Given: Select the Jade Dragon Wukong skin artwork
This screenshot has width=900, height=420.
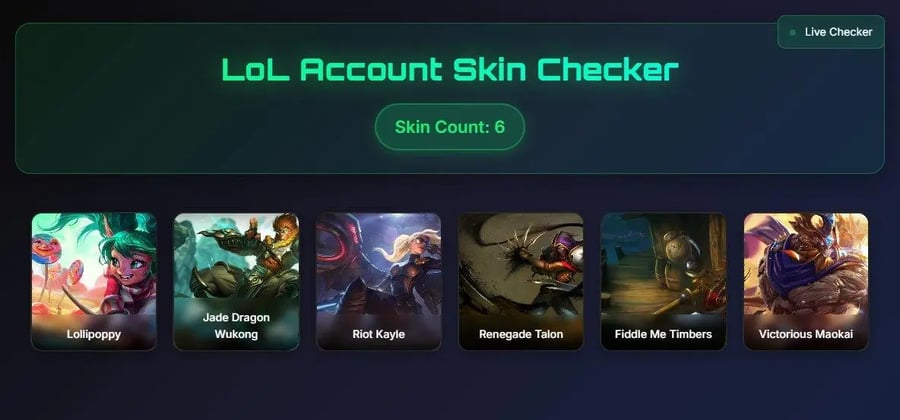Looking at the screenshot, I should [236, 281].
